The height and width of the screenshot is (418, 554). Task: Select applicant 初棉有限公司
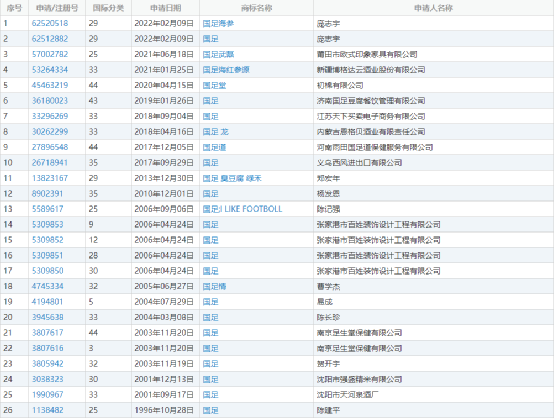pyautogui.click(x=340, y=85)
